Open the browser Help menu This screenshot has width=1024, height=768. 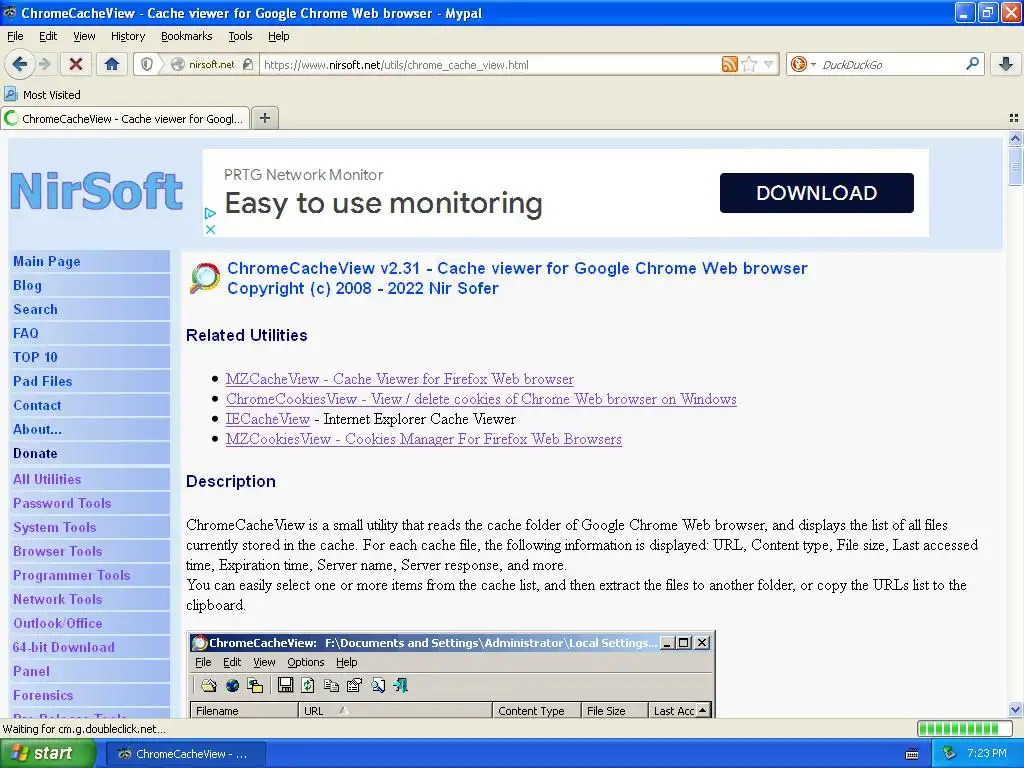coord(278,36)
